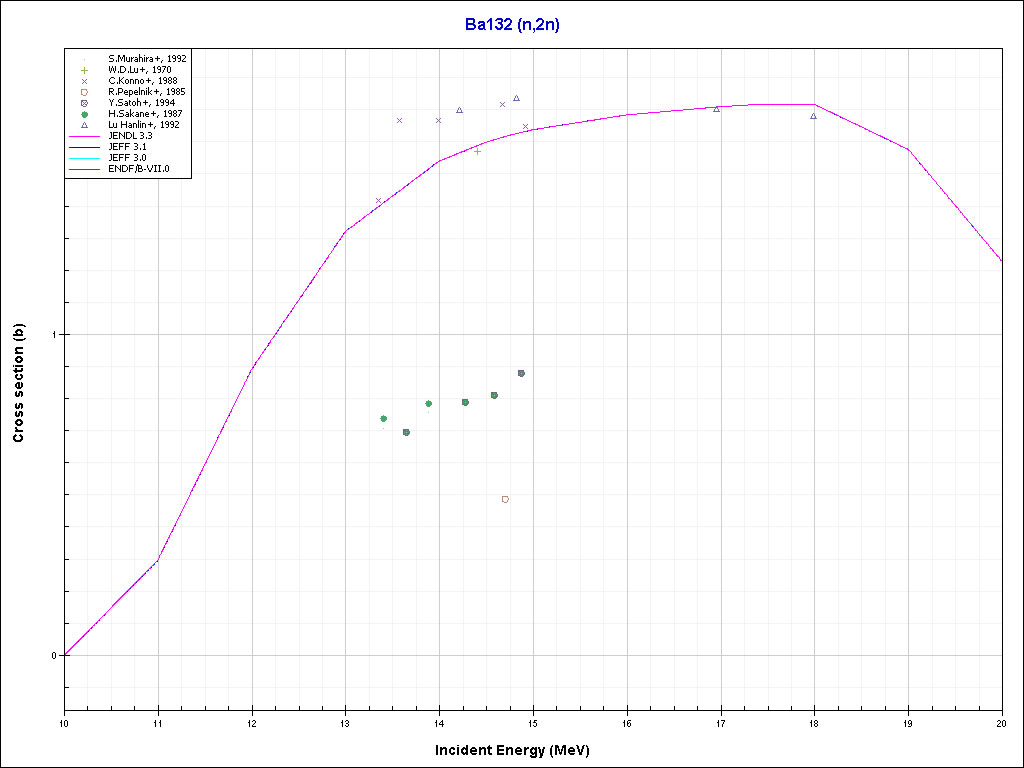Viewport: 1024px width, 768px height.
Task: Click the Incident Energy (MeV) axis label
Action: pos(519,750)
